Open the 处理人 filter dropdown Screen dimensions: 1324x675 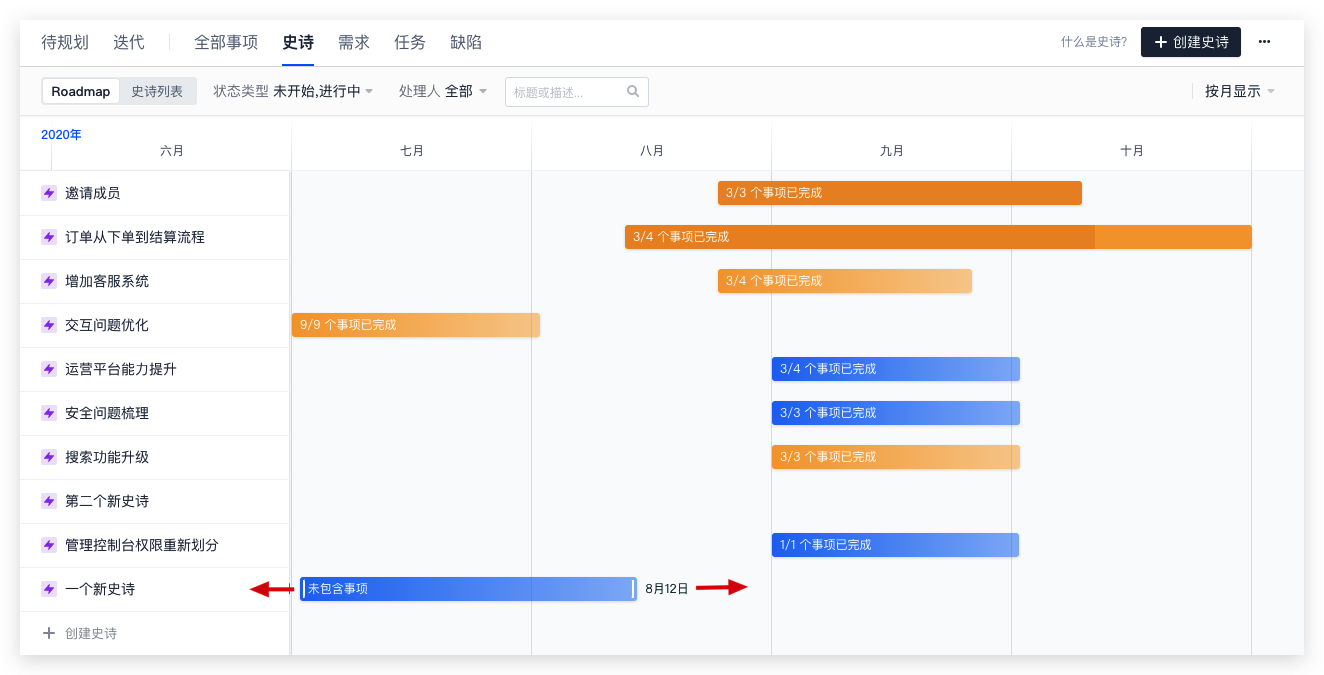point(443,91)
